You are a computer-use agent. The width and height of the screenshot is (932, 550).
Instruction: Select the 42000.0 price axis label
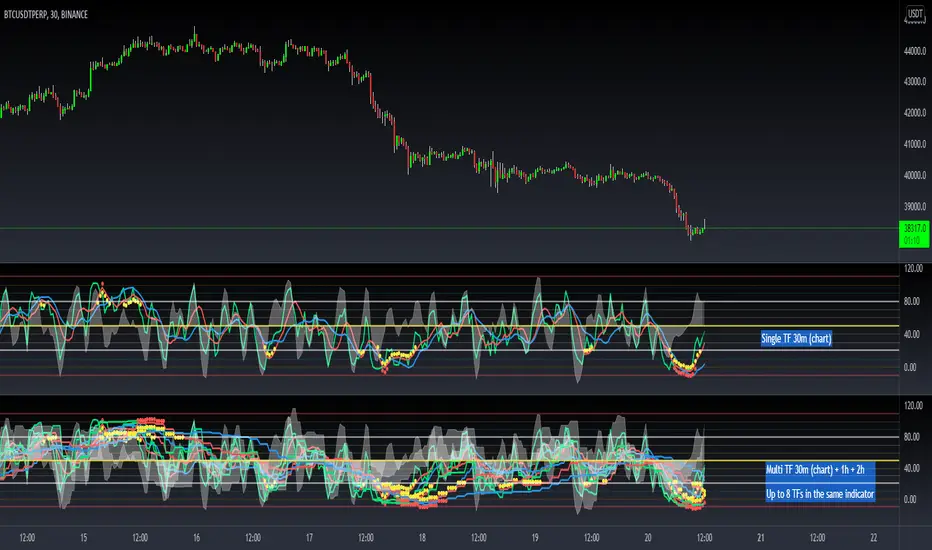(915, 112)
